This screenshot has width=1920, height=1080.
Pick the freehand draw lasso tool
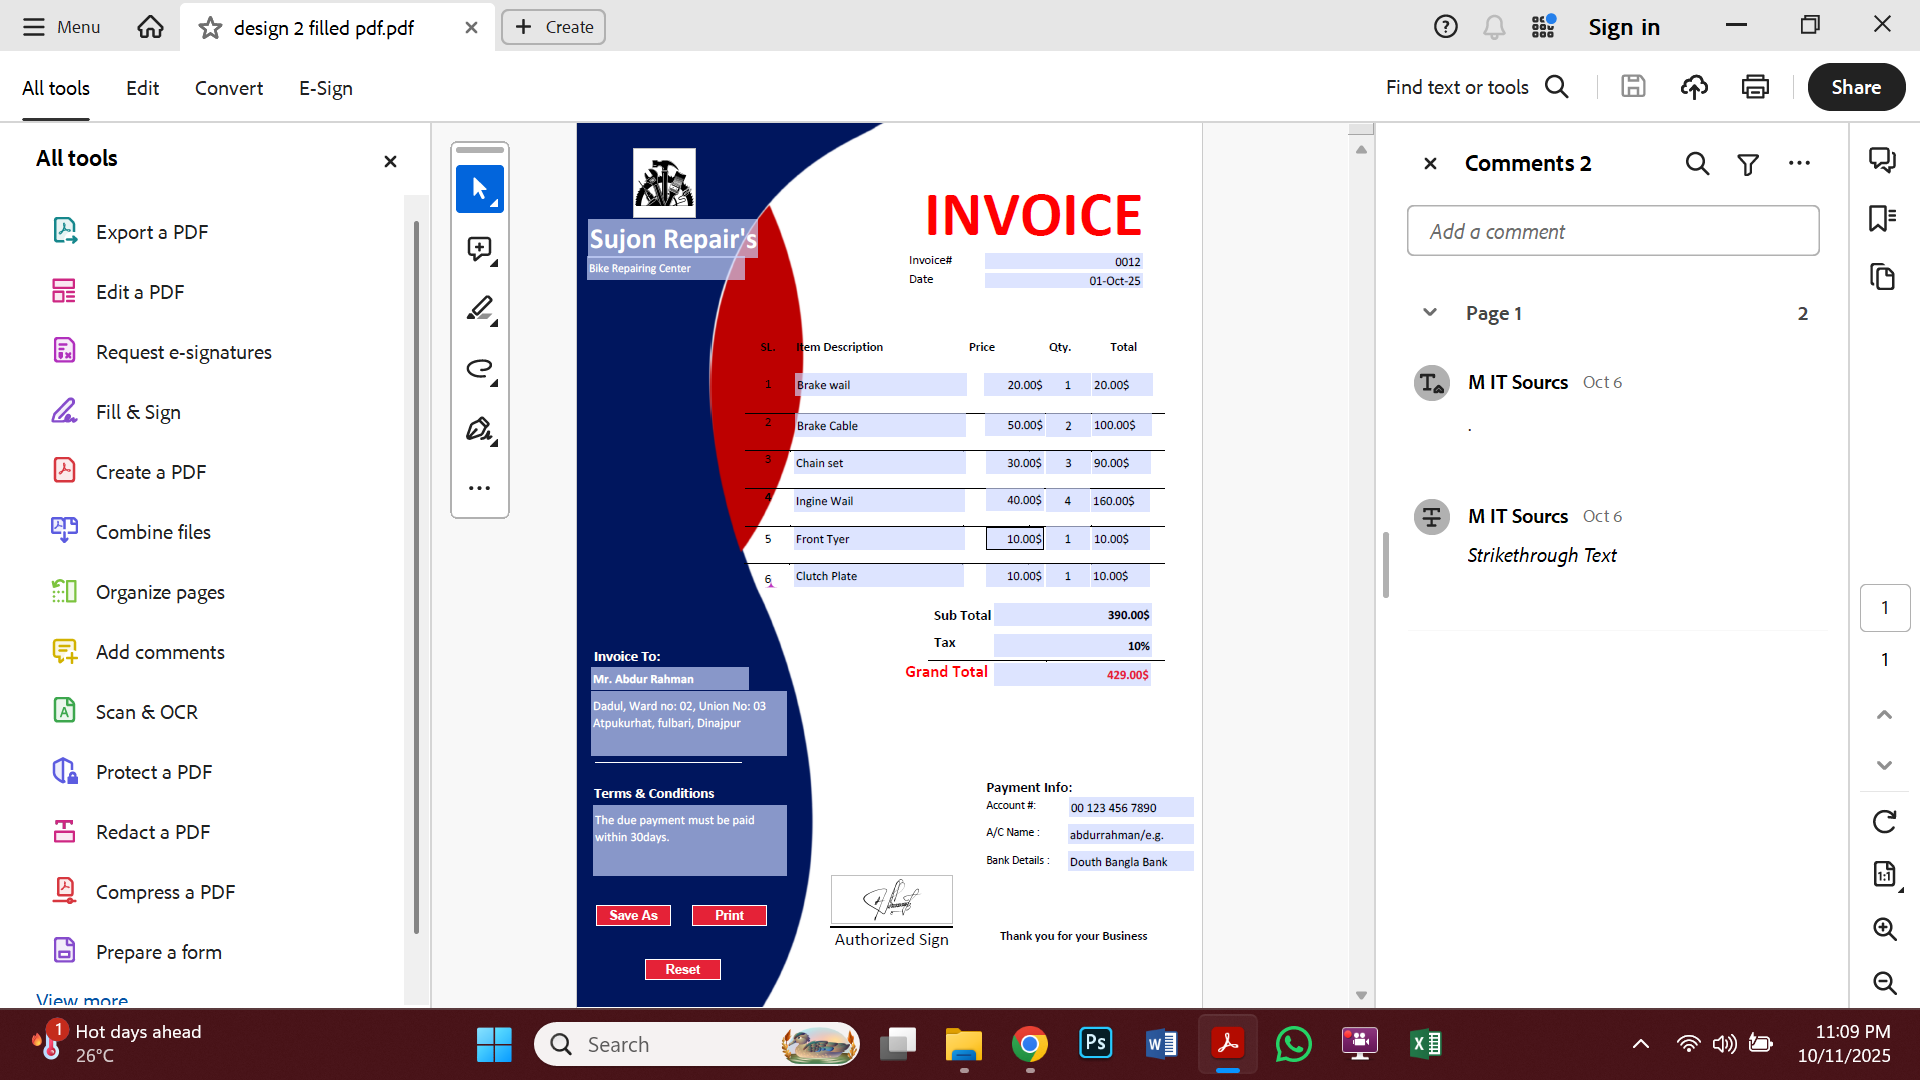pyautogui.click(x=479, y=368)
